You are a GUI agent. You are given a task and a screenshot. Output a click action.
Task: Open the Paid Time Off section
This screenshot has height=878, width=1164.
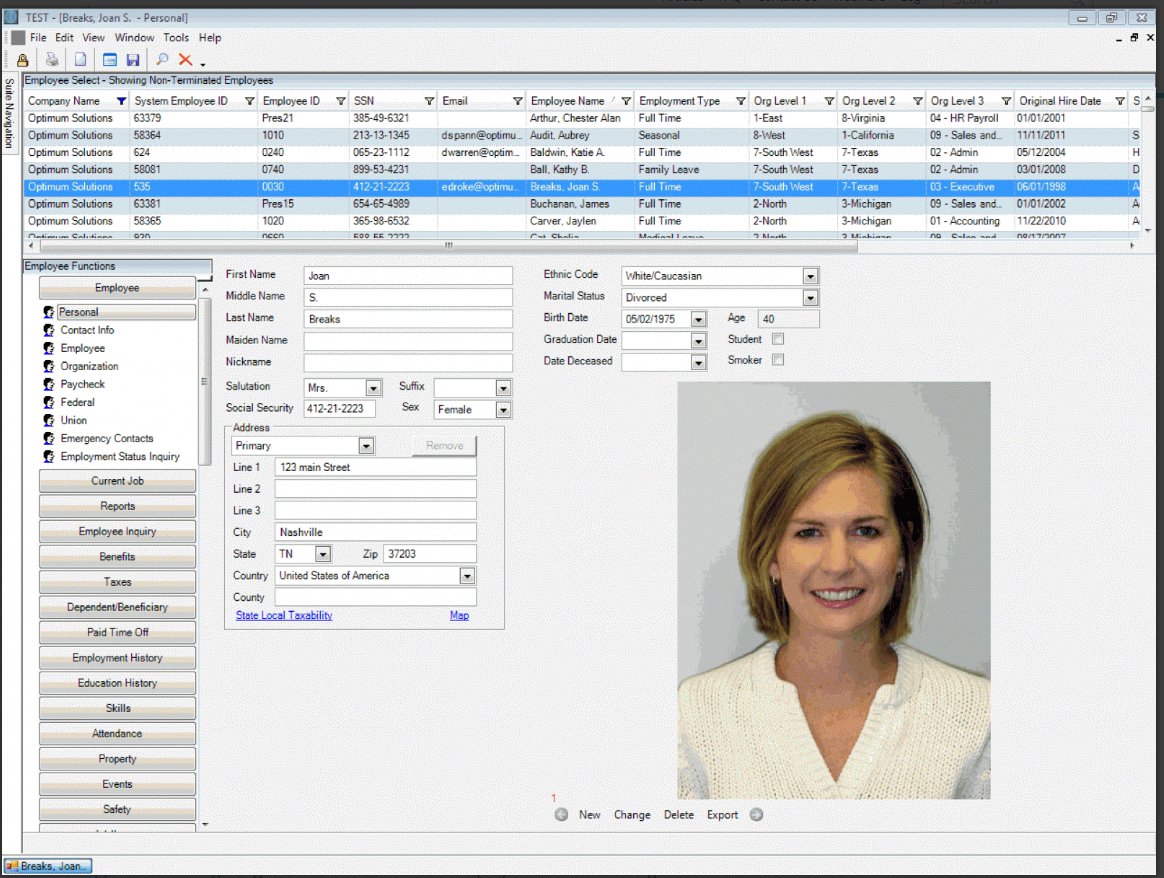117,632
